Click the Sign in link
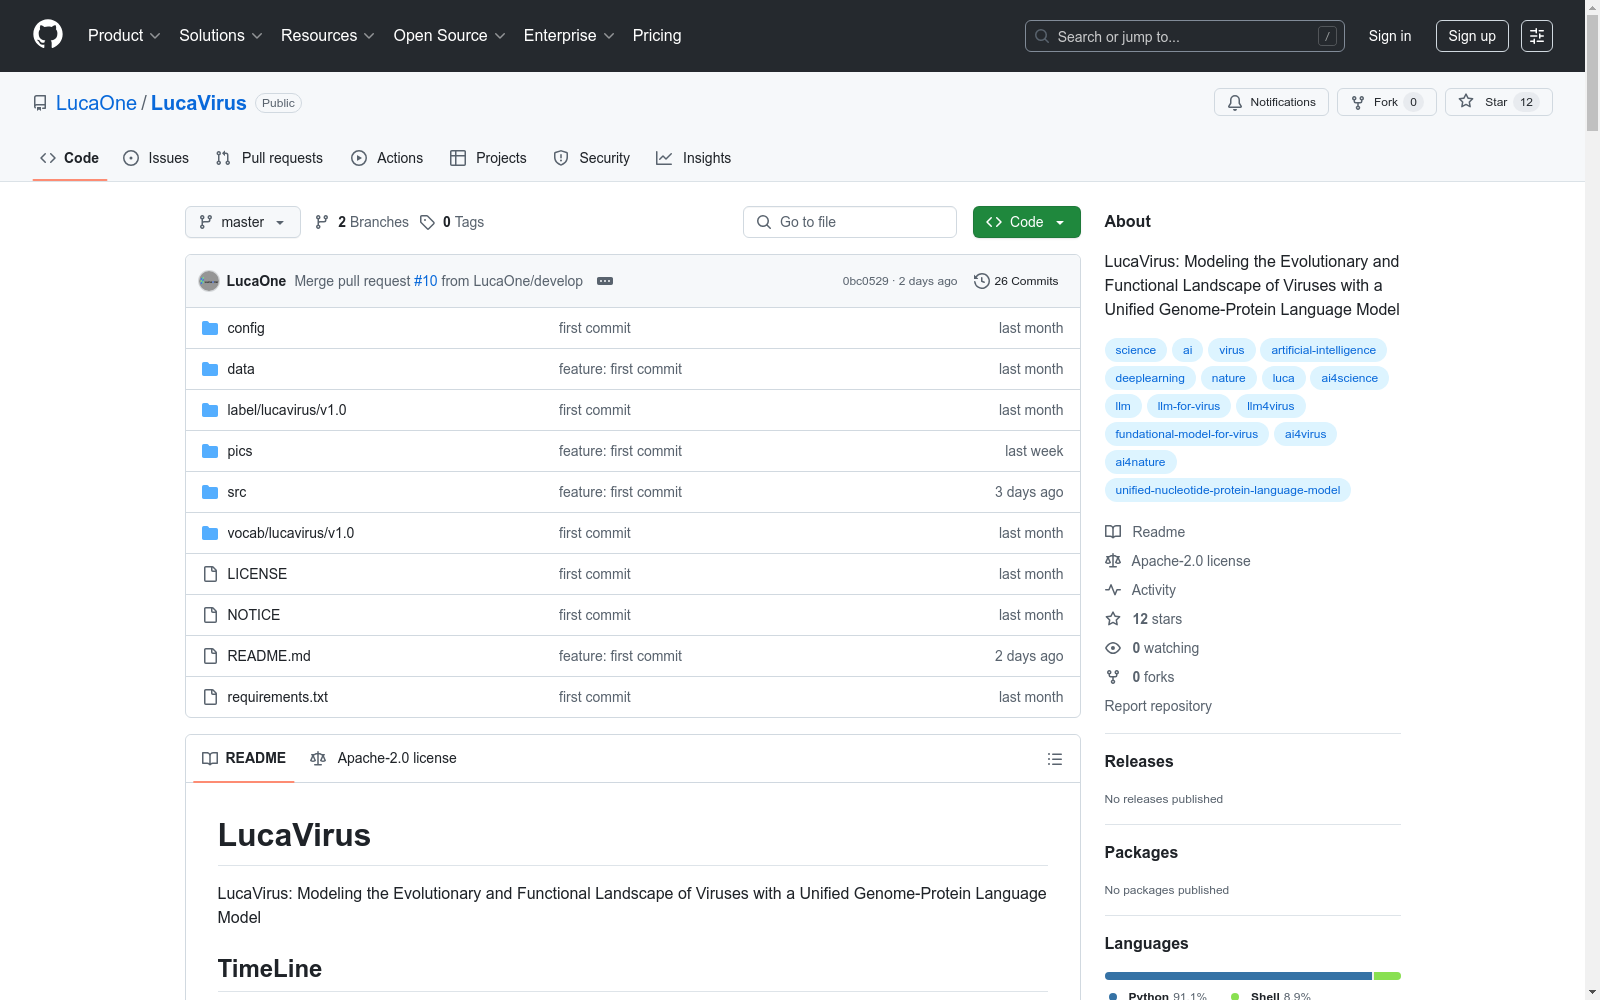 tap(1390, 36)
